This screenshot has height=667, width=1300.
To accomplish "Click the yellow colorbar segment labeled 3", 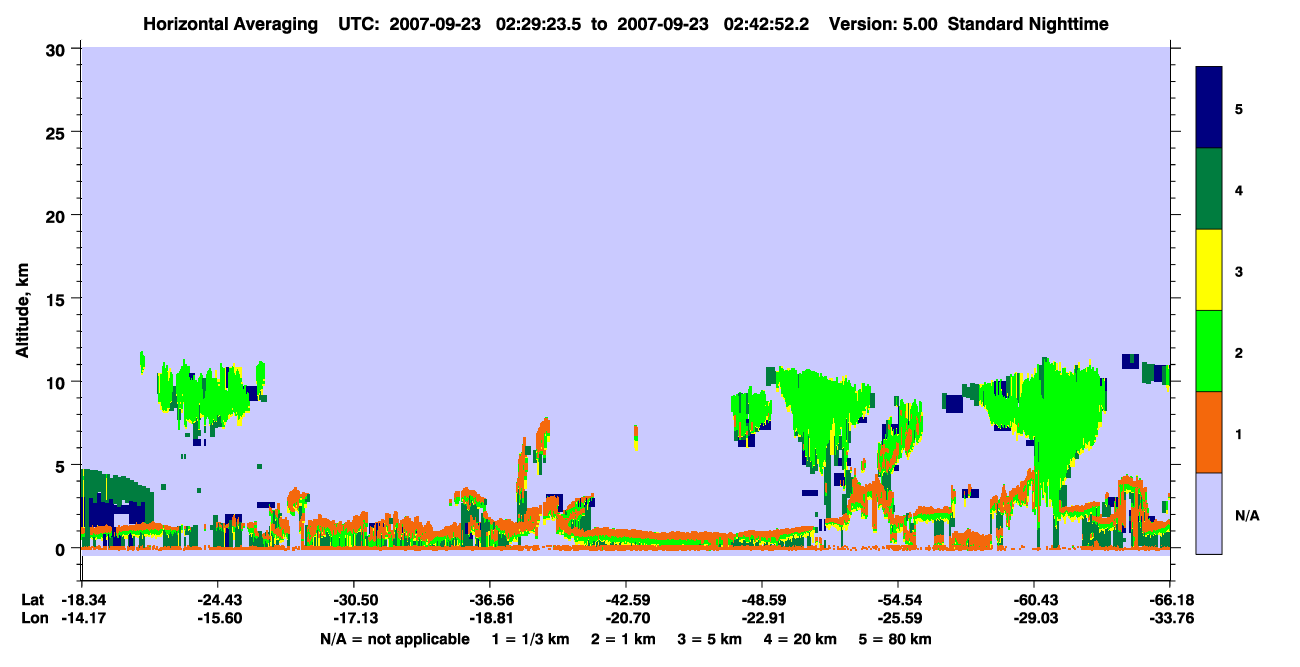I will [x=1209, y=270].
